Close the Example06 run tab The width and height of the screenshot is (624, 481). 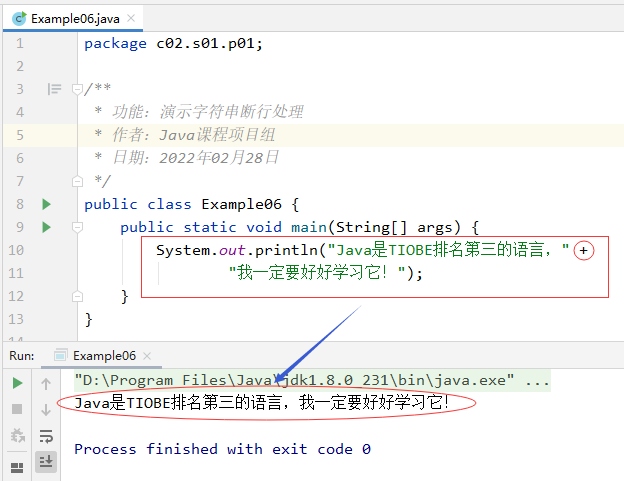147,356
